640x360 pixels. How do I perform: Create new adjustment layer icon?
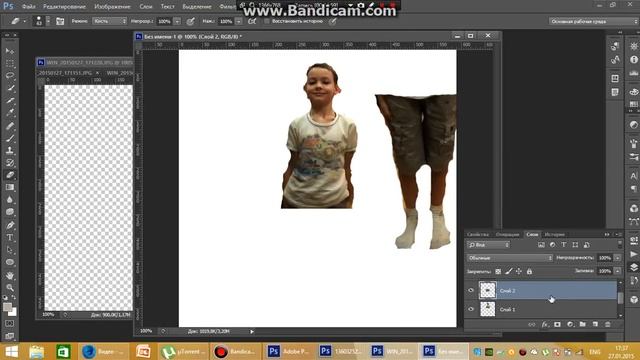click(570, 324)
